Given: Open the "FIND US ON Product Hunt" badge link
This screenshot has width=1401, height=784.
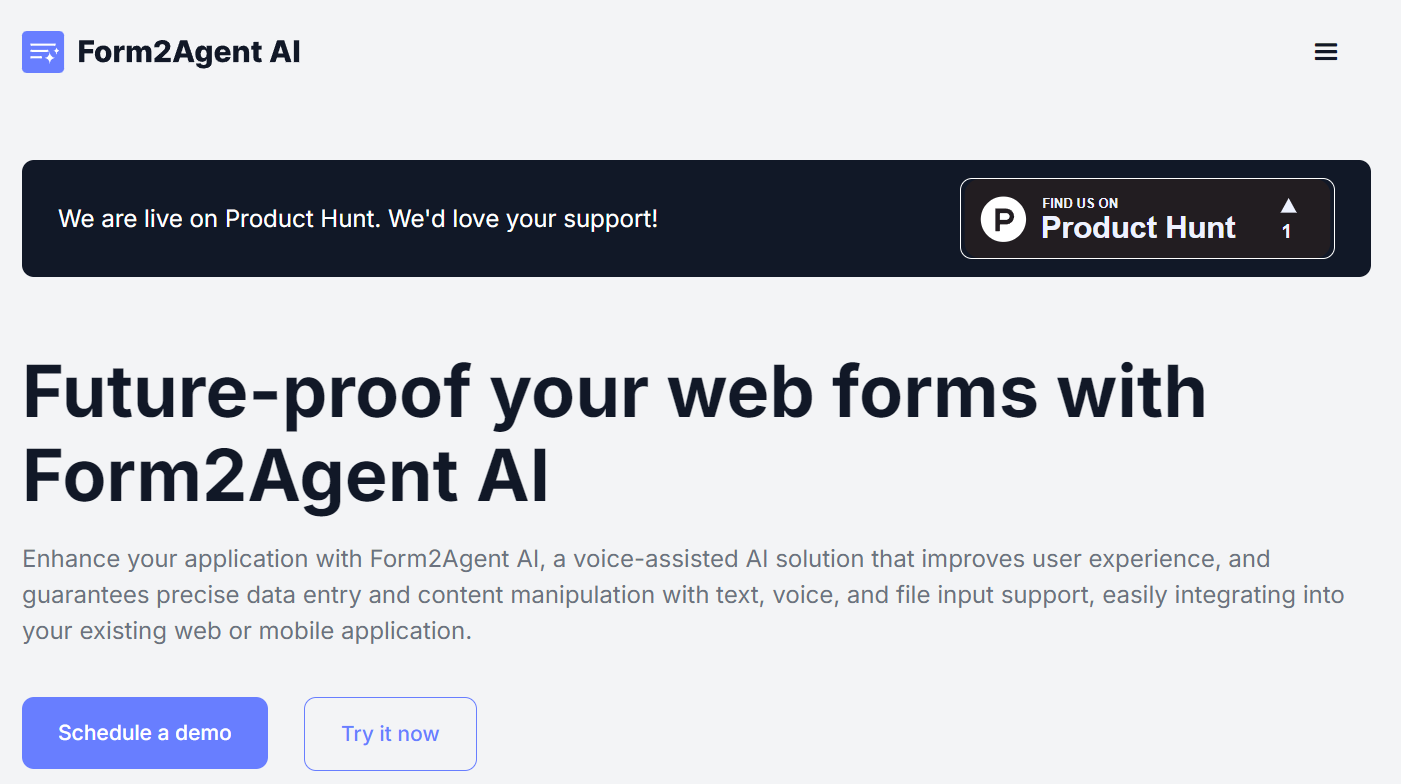Looking at the screenshot, I should pos(1146,218).
